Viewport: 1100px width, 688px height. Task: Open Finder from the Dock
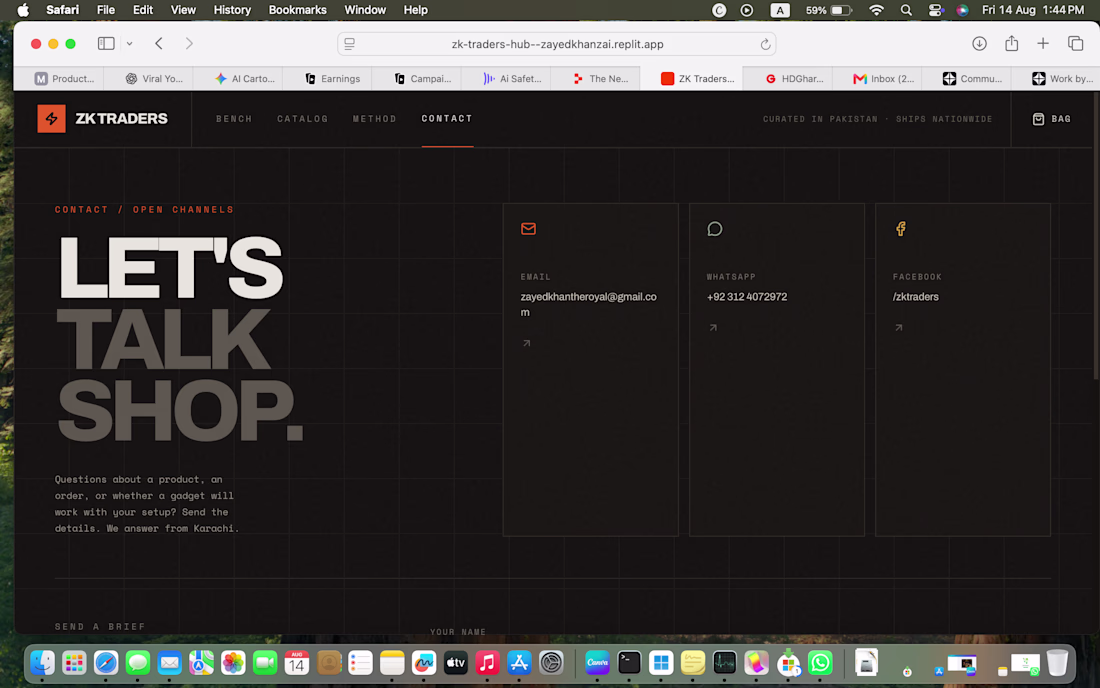tap(43, 663)
